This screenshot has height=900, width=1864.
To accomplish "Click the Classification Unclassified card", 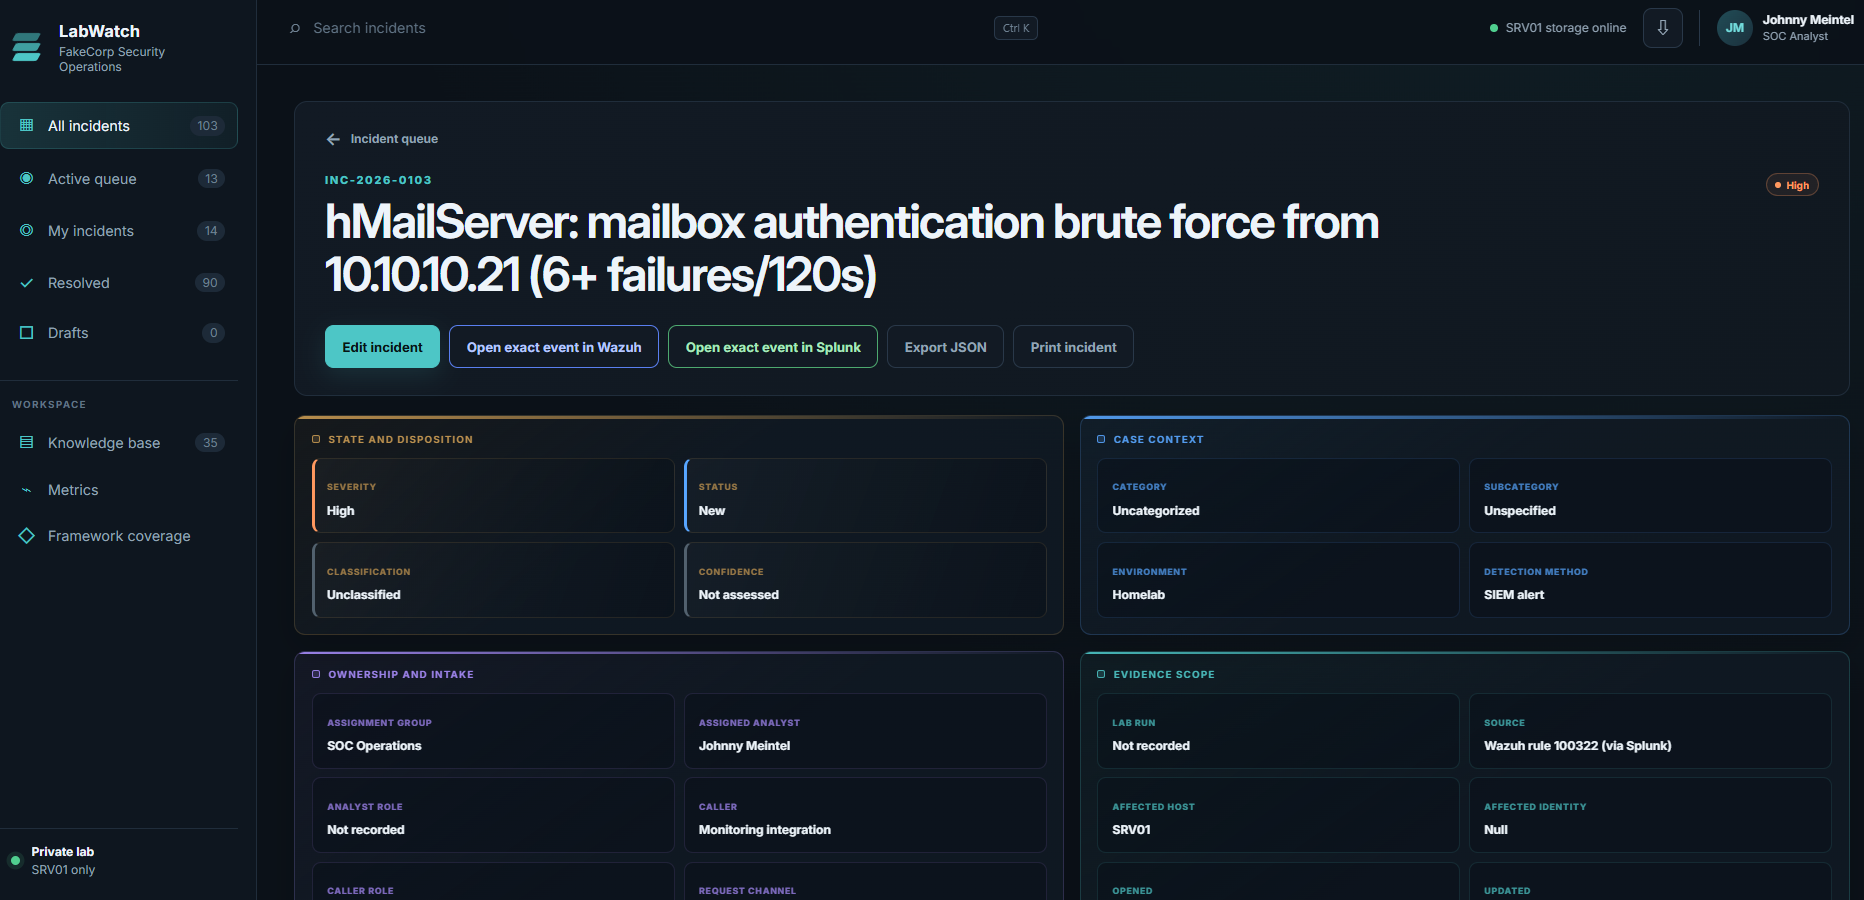I will pyautogui.click(x=493, y=580).
